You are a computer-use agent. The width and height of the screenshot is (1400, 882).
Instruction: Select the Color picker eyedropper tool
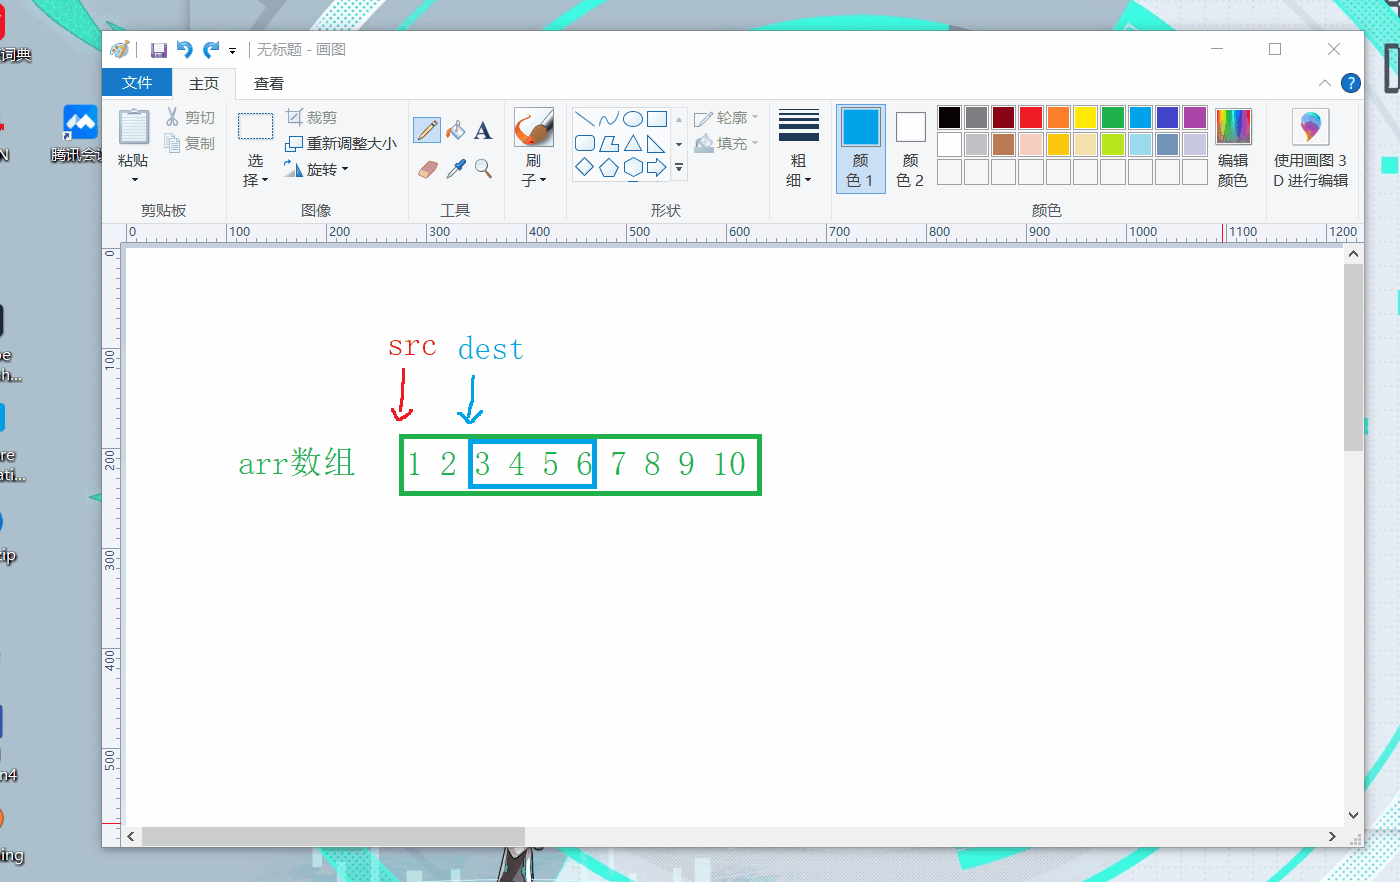click(455, 169)
